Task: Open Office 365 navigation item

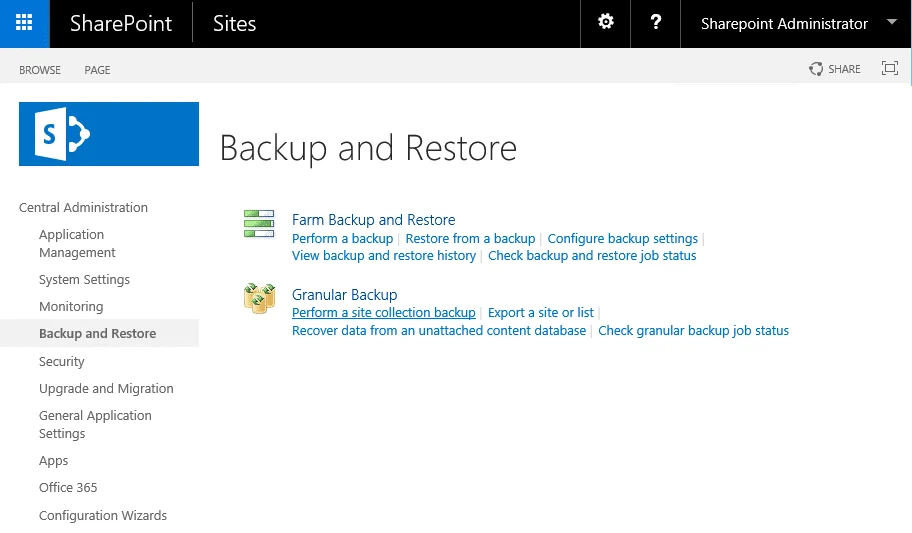Action: click(68, 488)
